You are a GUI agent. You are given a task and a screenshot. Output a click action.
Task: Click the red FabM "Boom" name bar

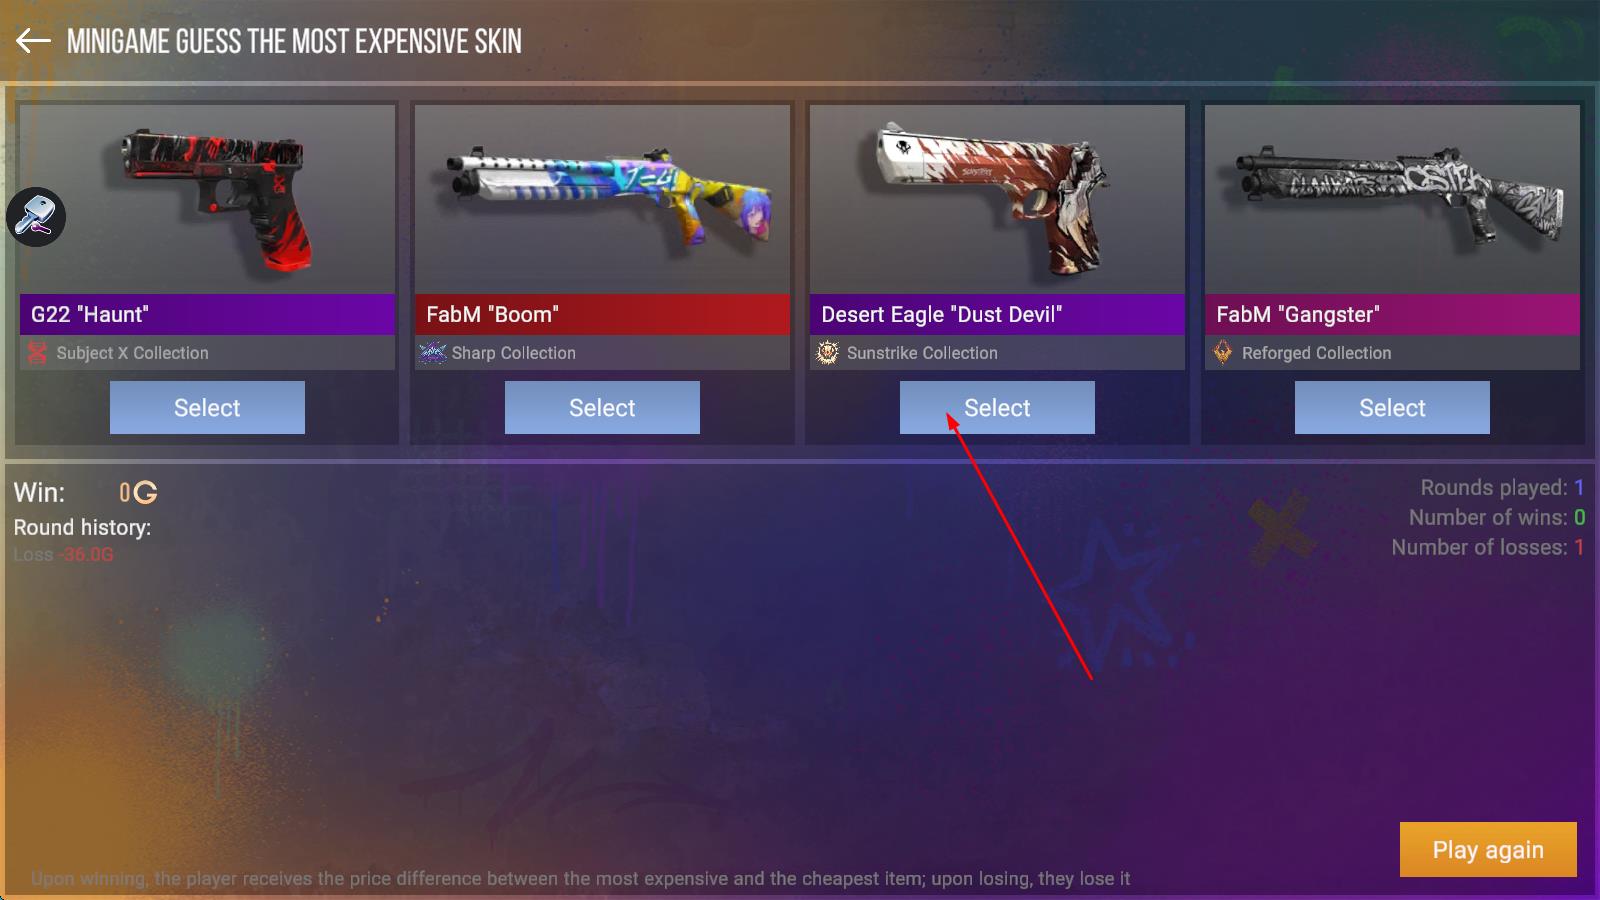click(602, 314)
